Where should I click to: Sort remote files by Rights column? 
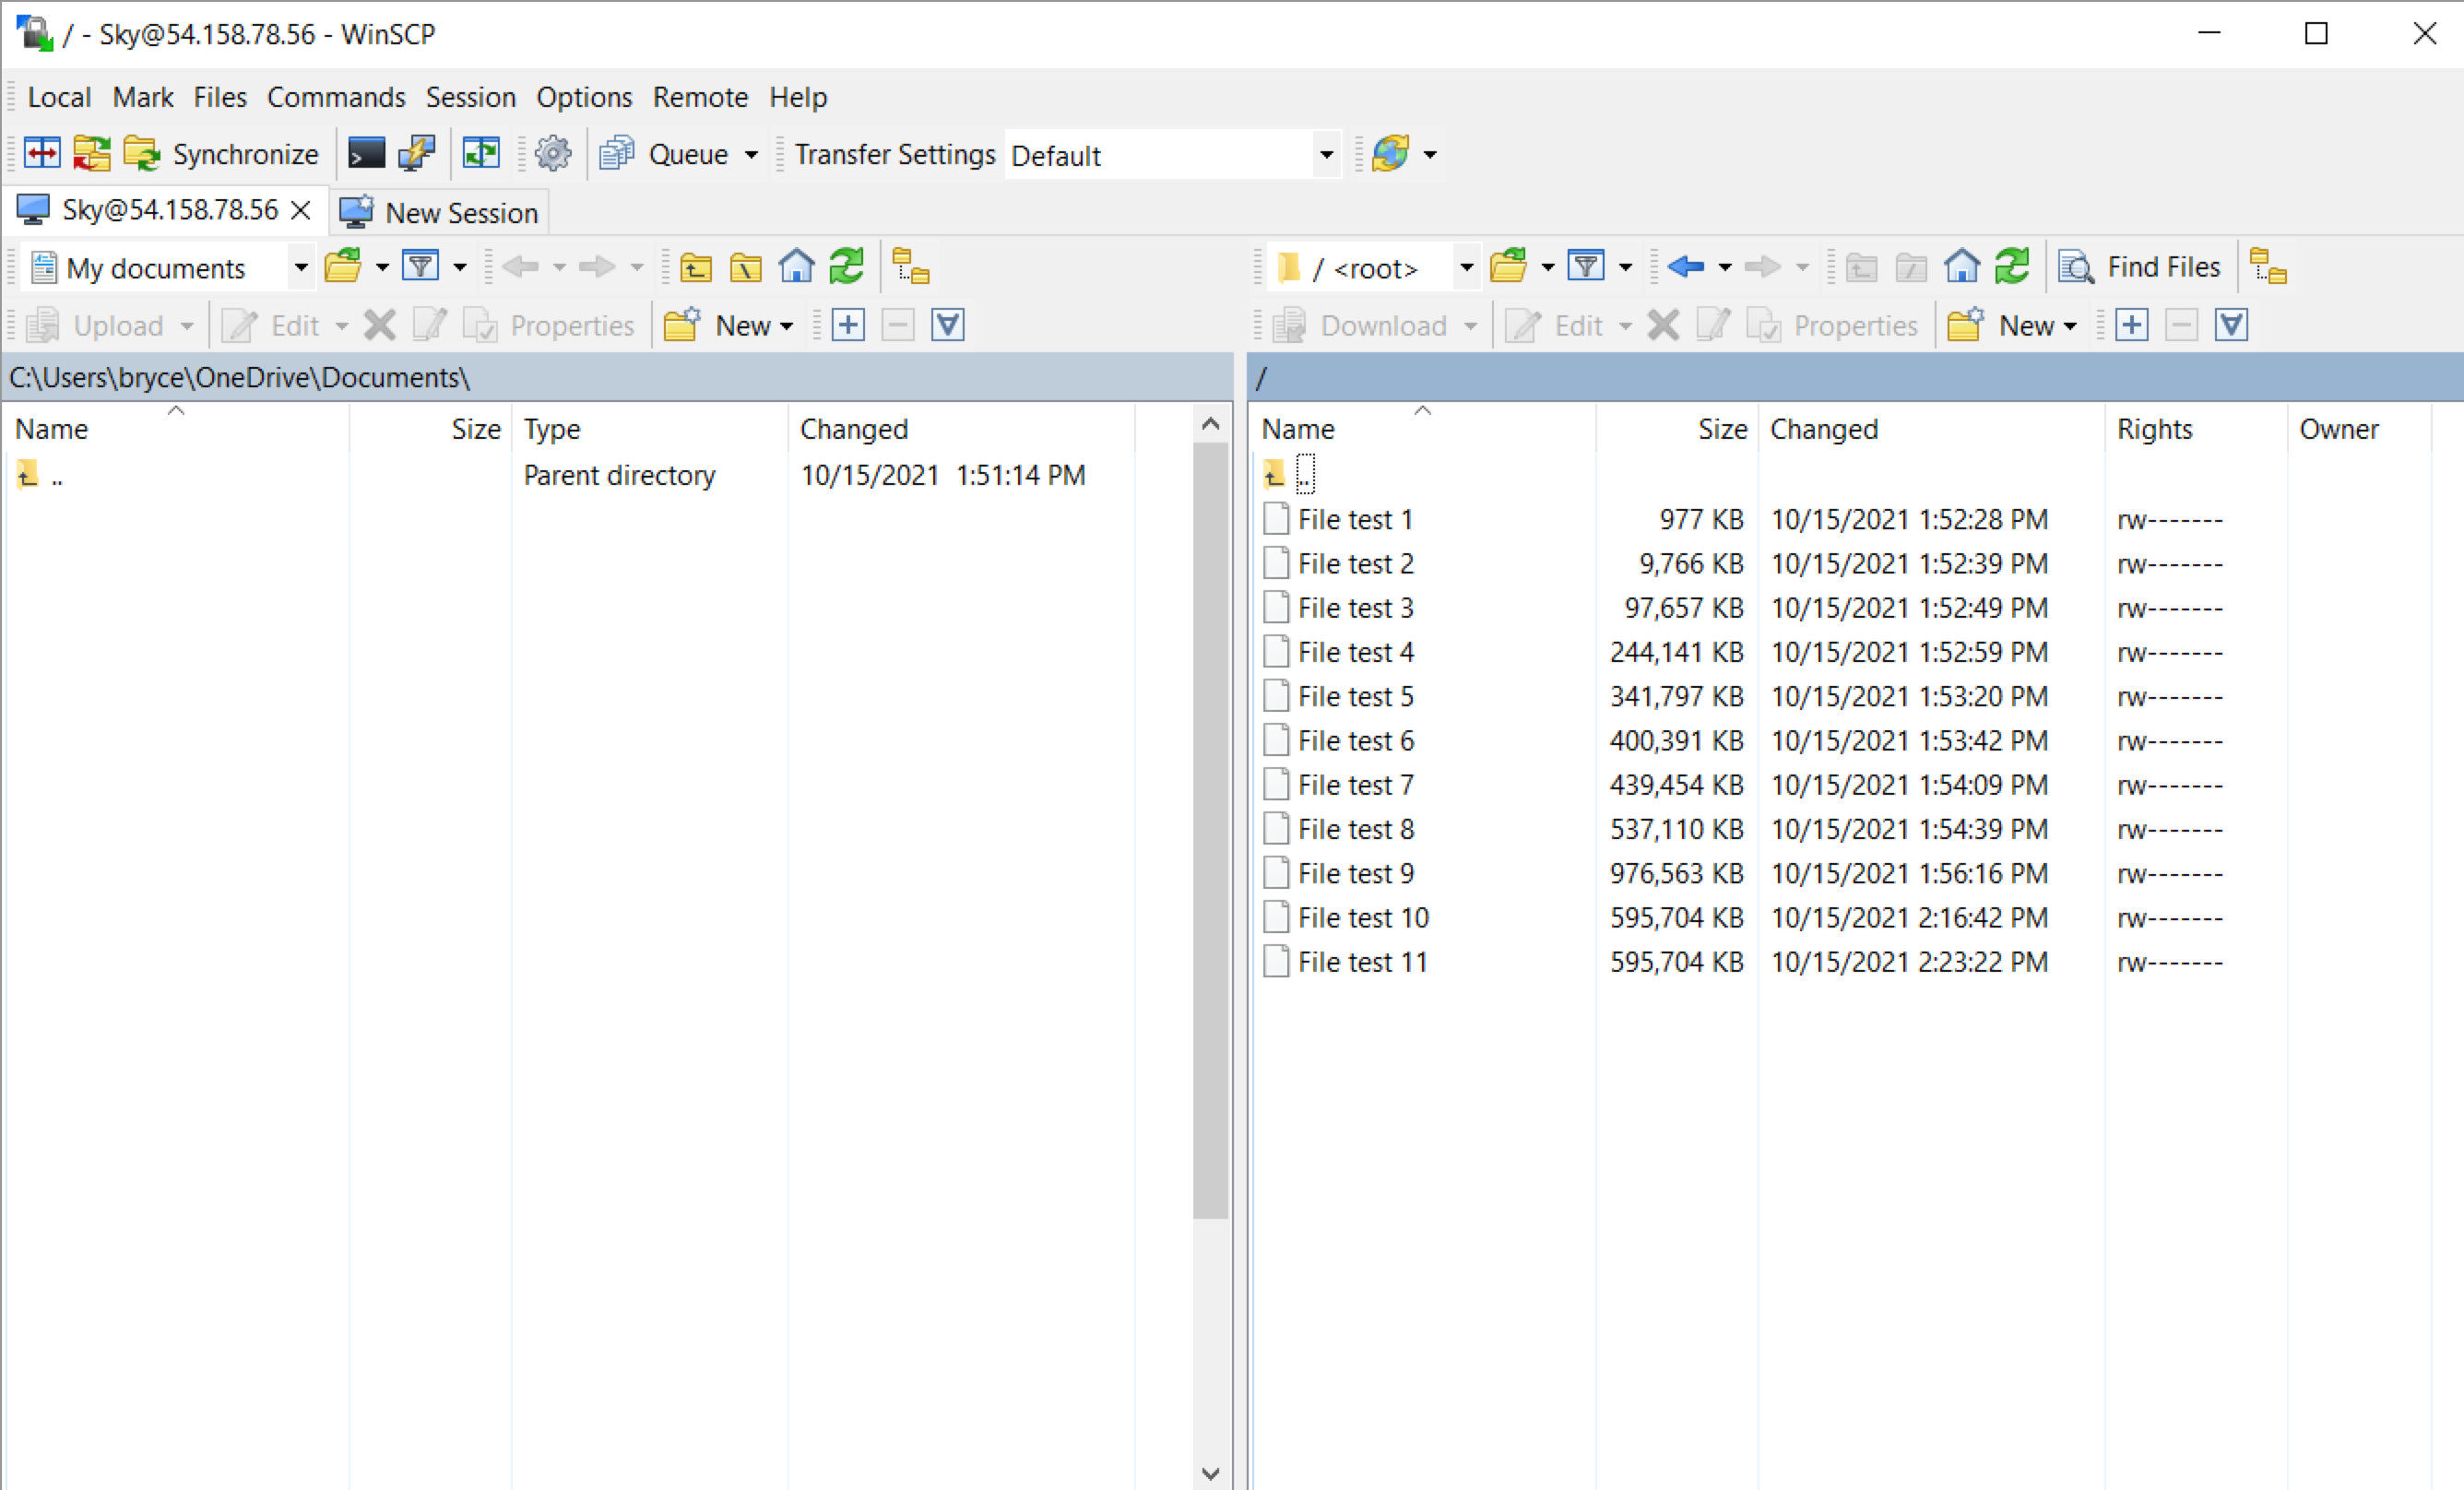[2196, 429]
